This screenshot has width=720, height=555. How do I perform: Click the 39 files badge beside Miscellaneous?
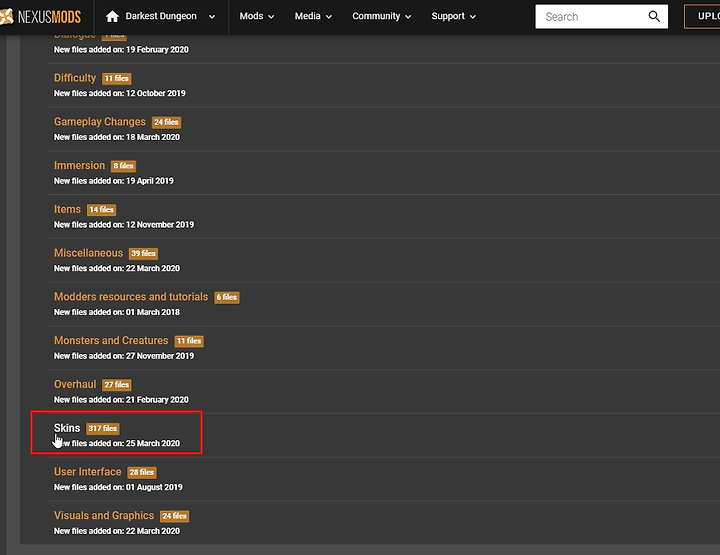143,253
